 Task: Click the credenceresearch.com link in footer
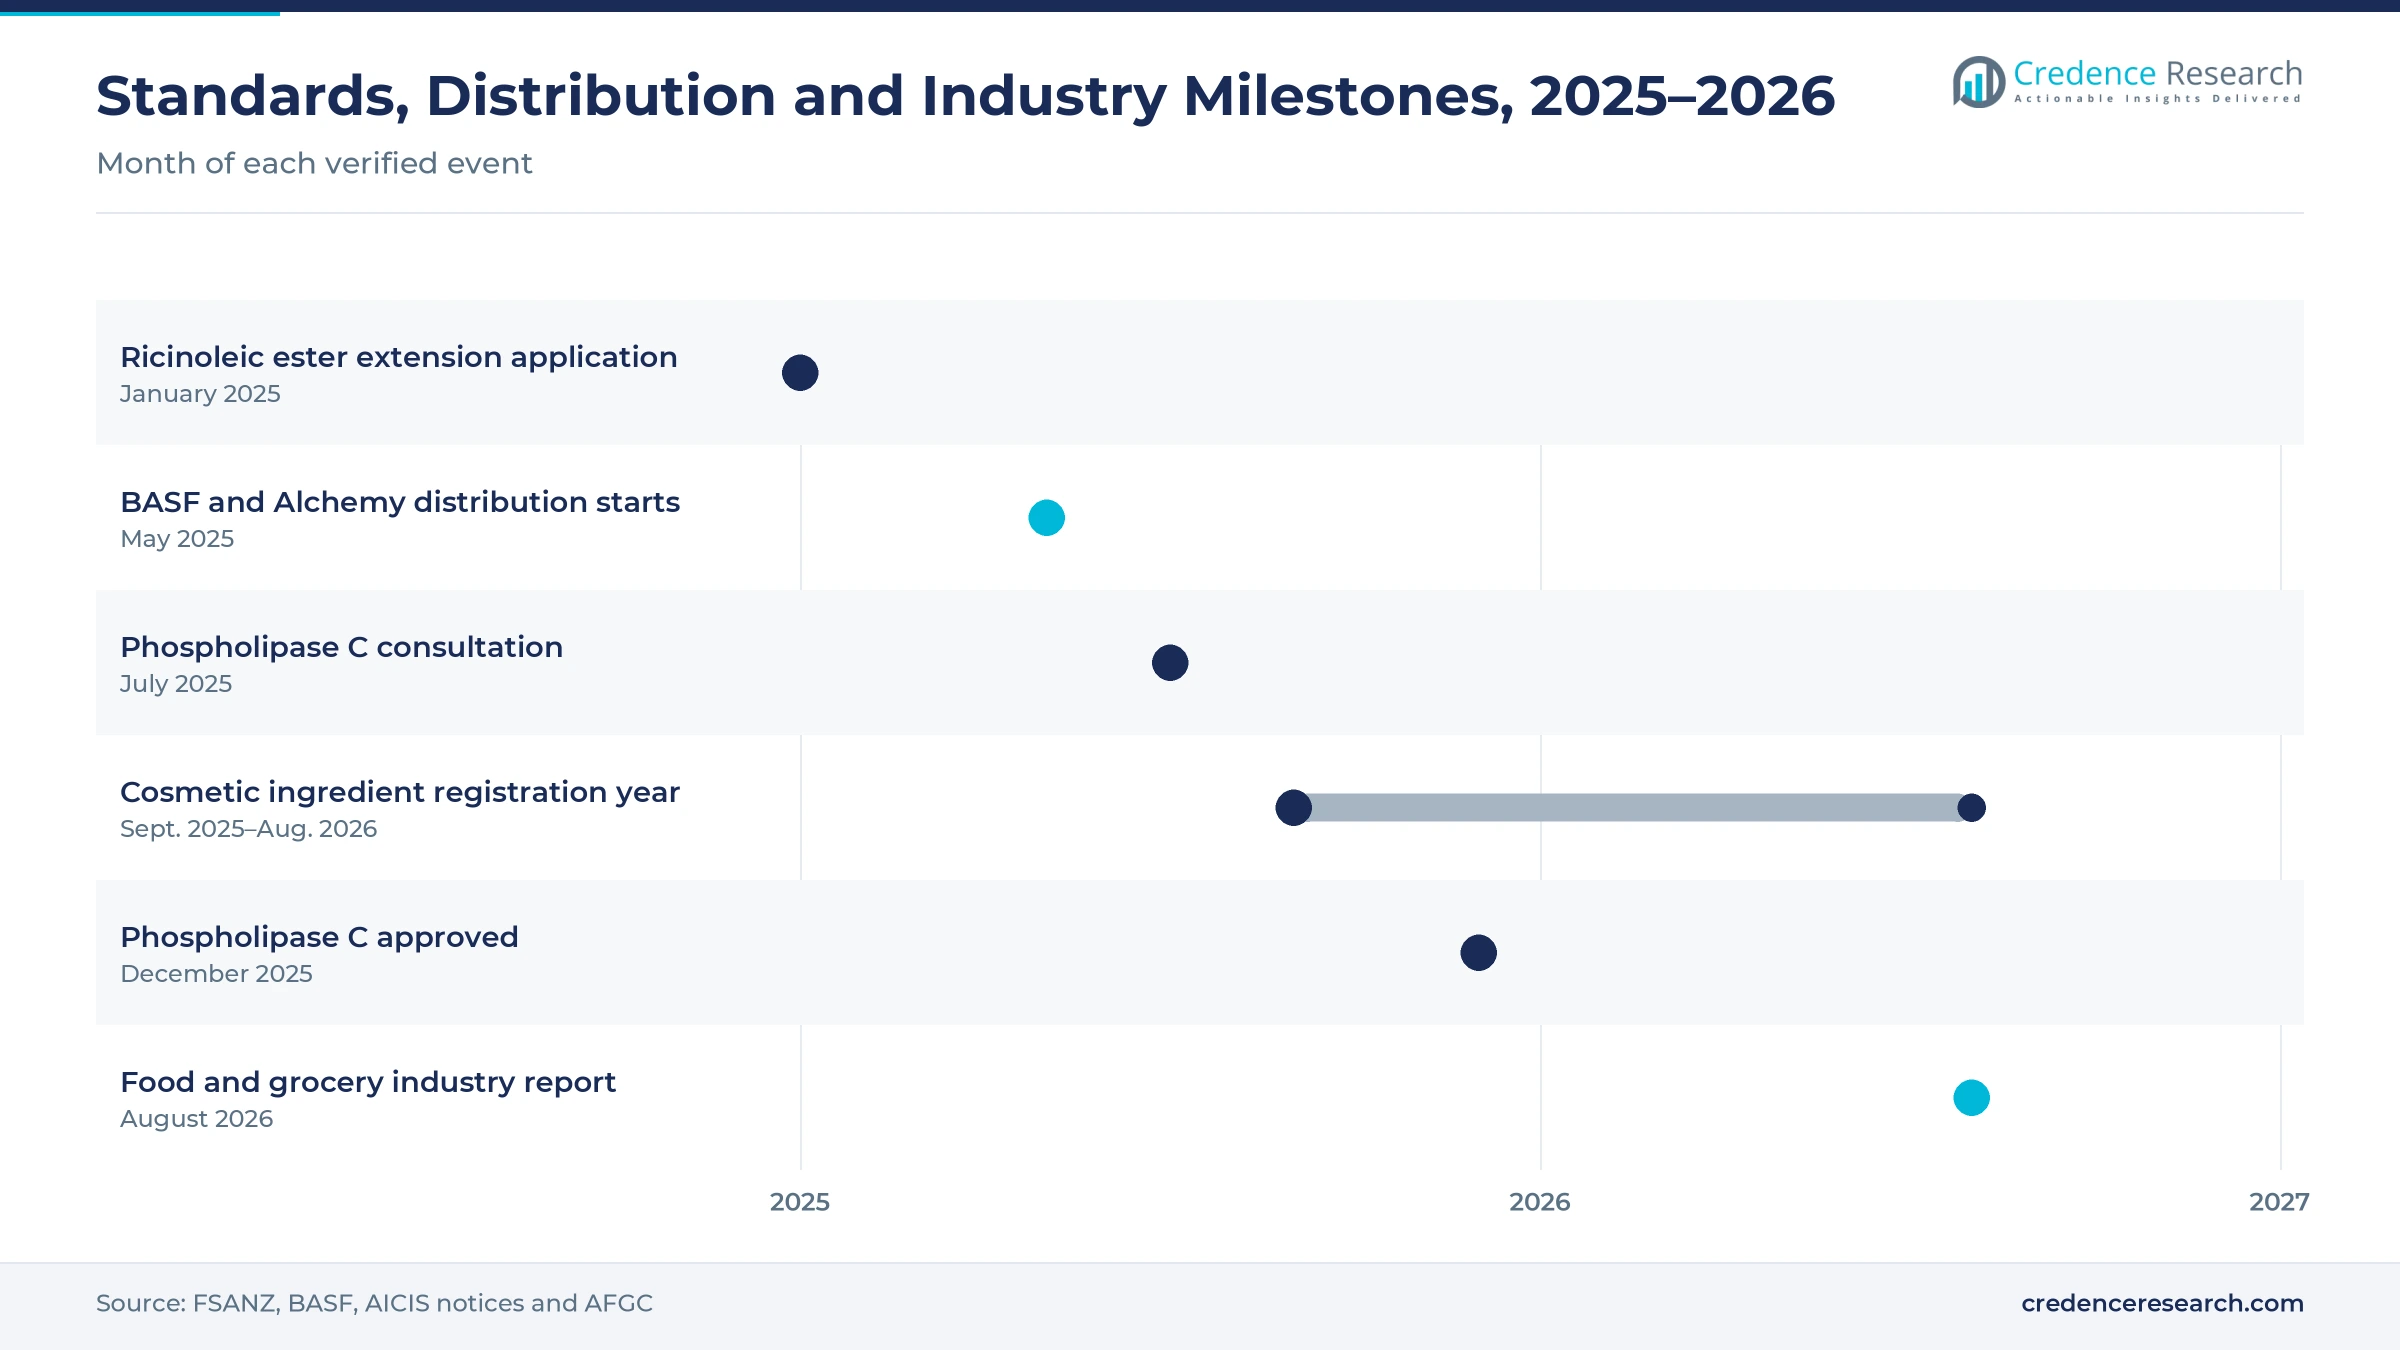tap(2162, 1303)
